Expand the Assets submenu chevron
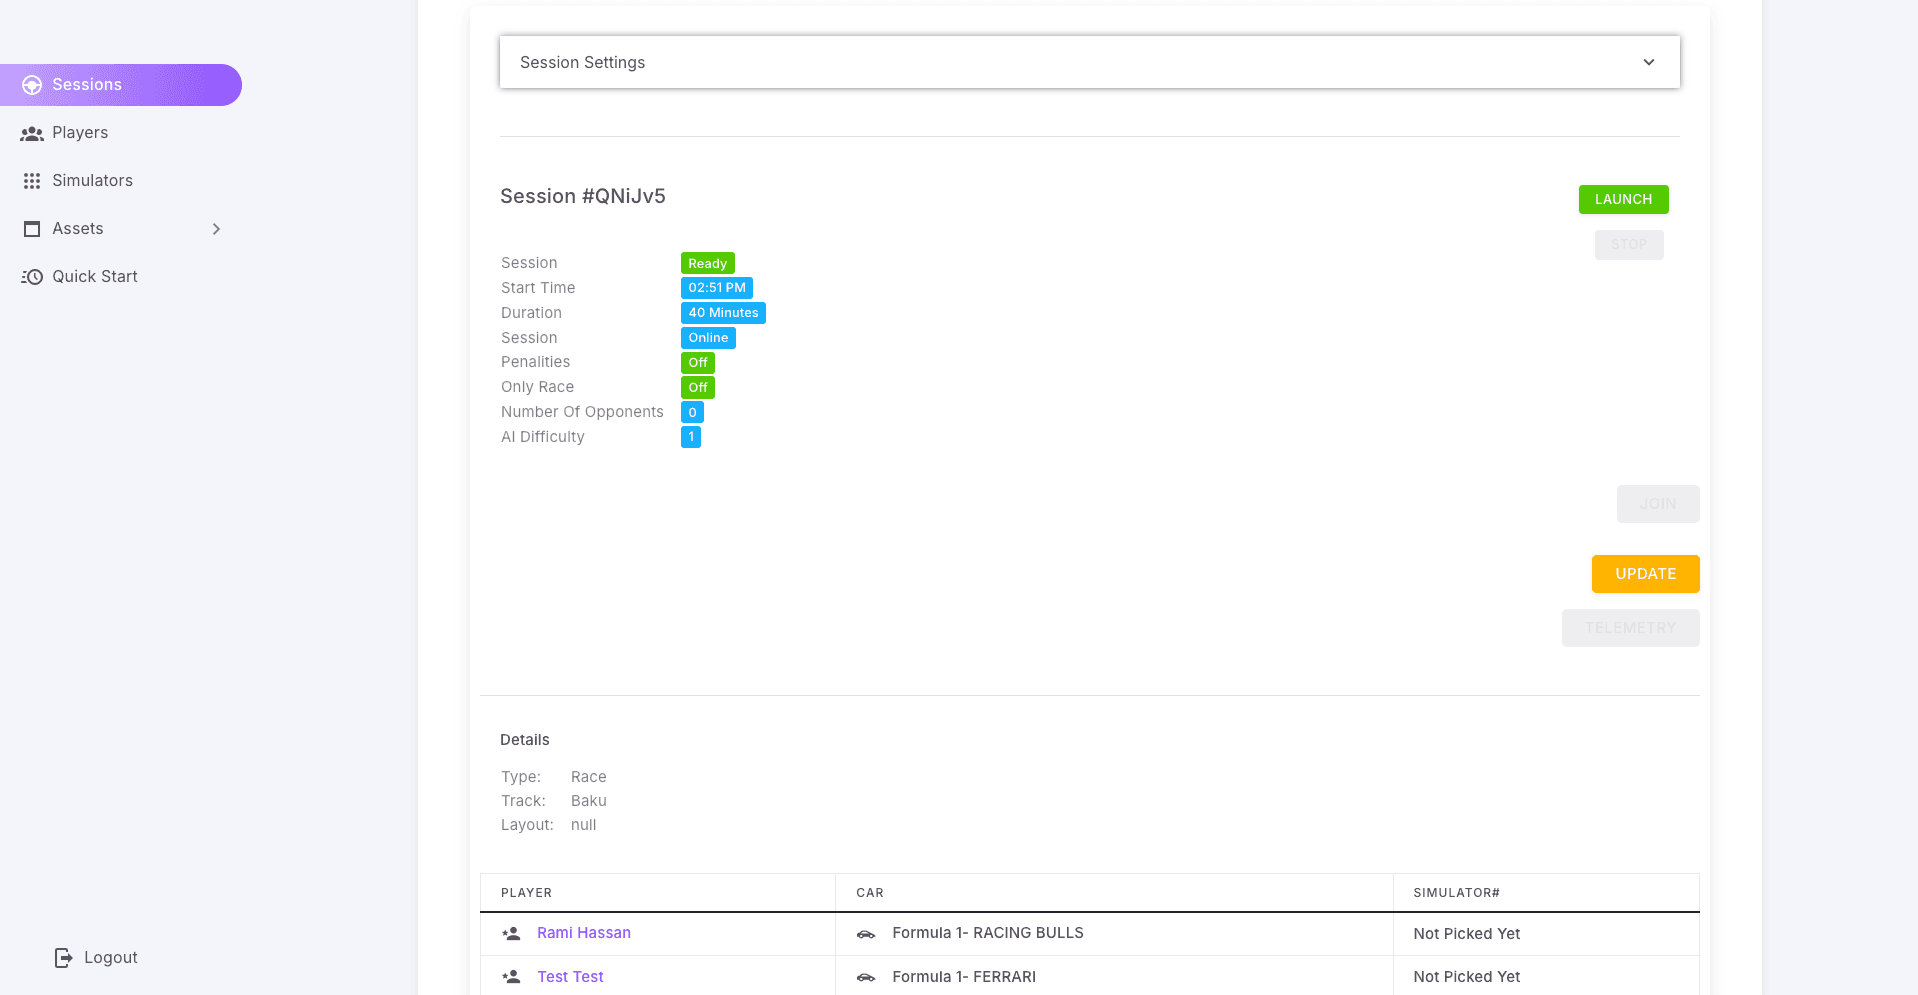This screenshot has height=995, width=1918. point(216,229)
